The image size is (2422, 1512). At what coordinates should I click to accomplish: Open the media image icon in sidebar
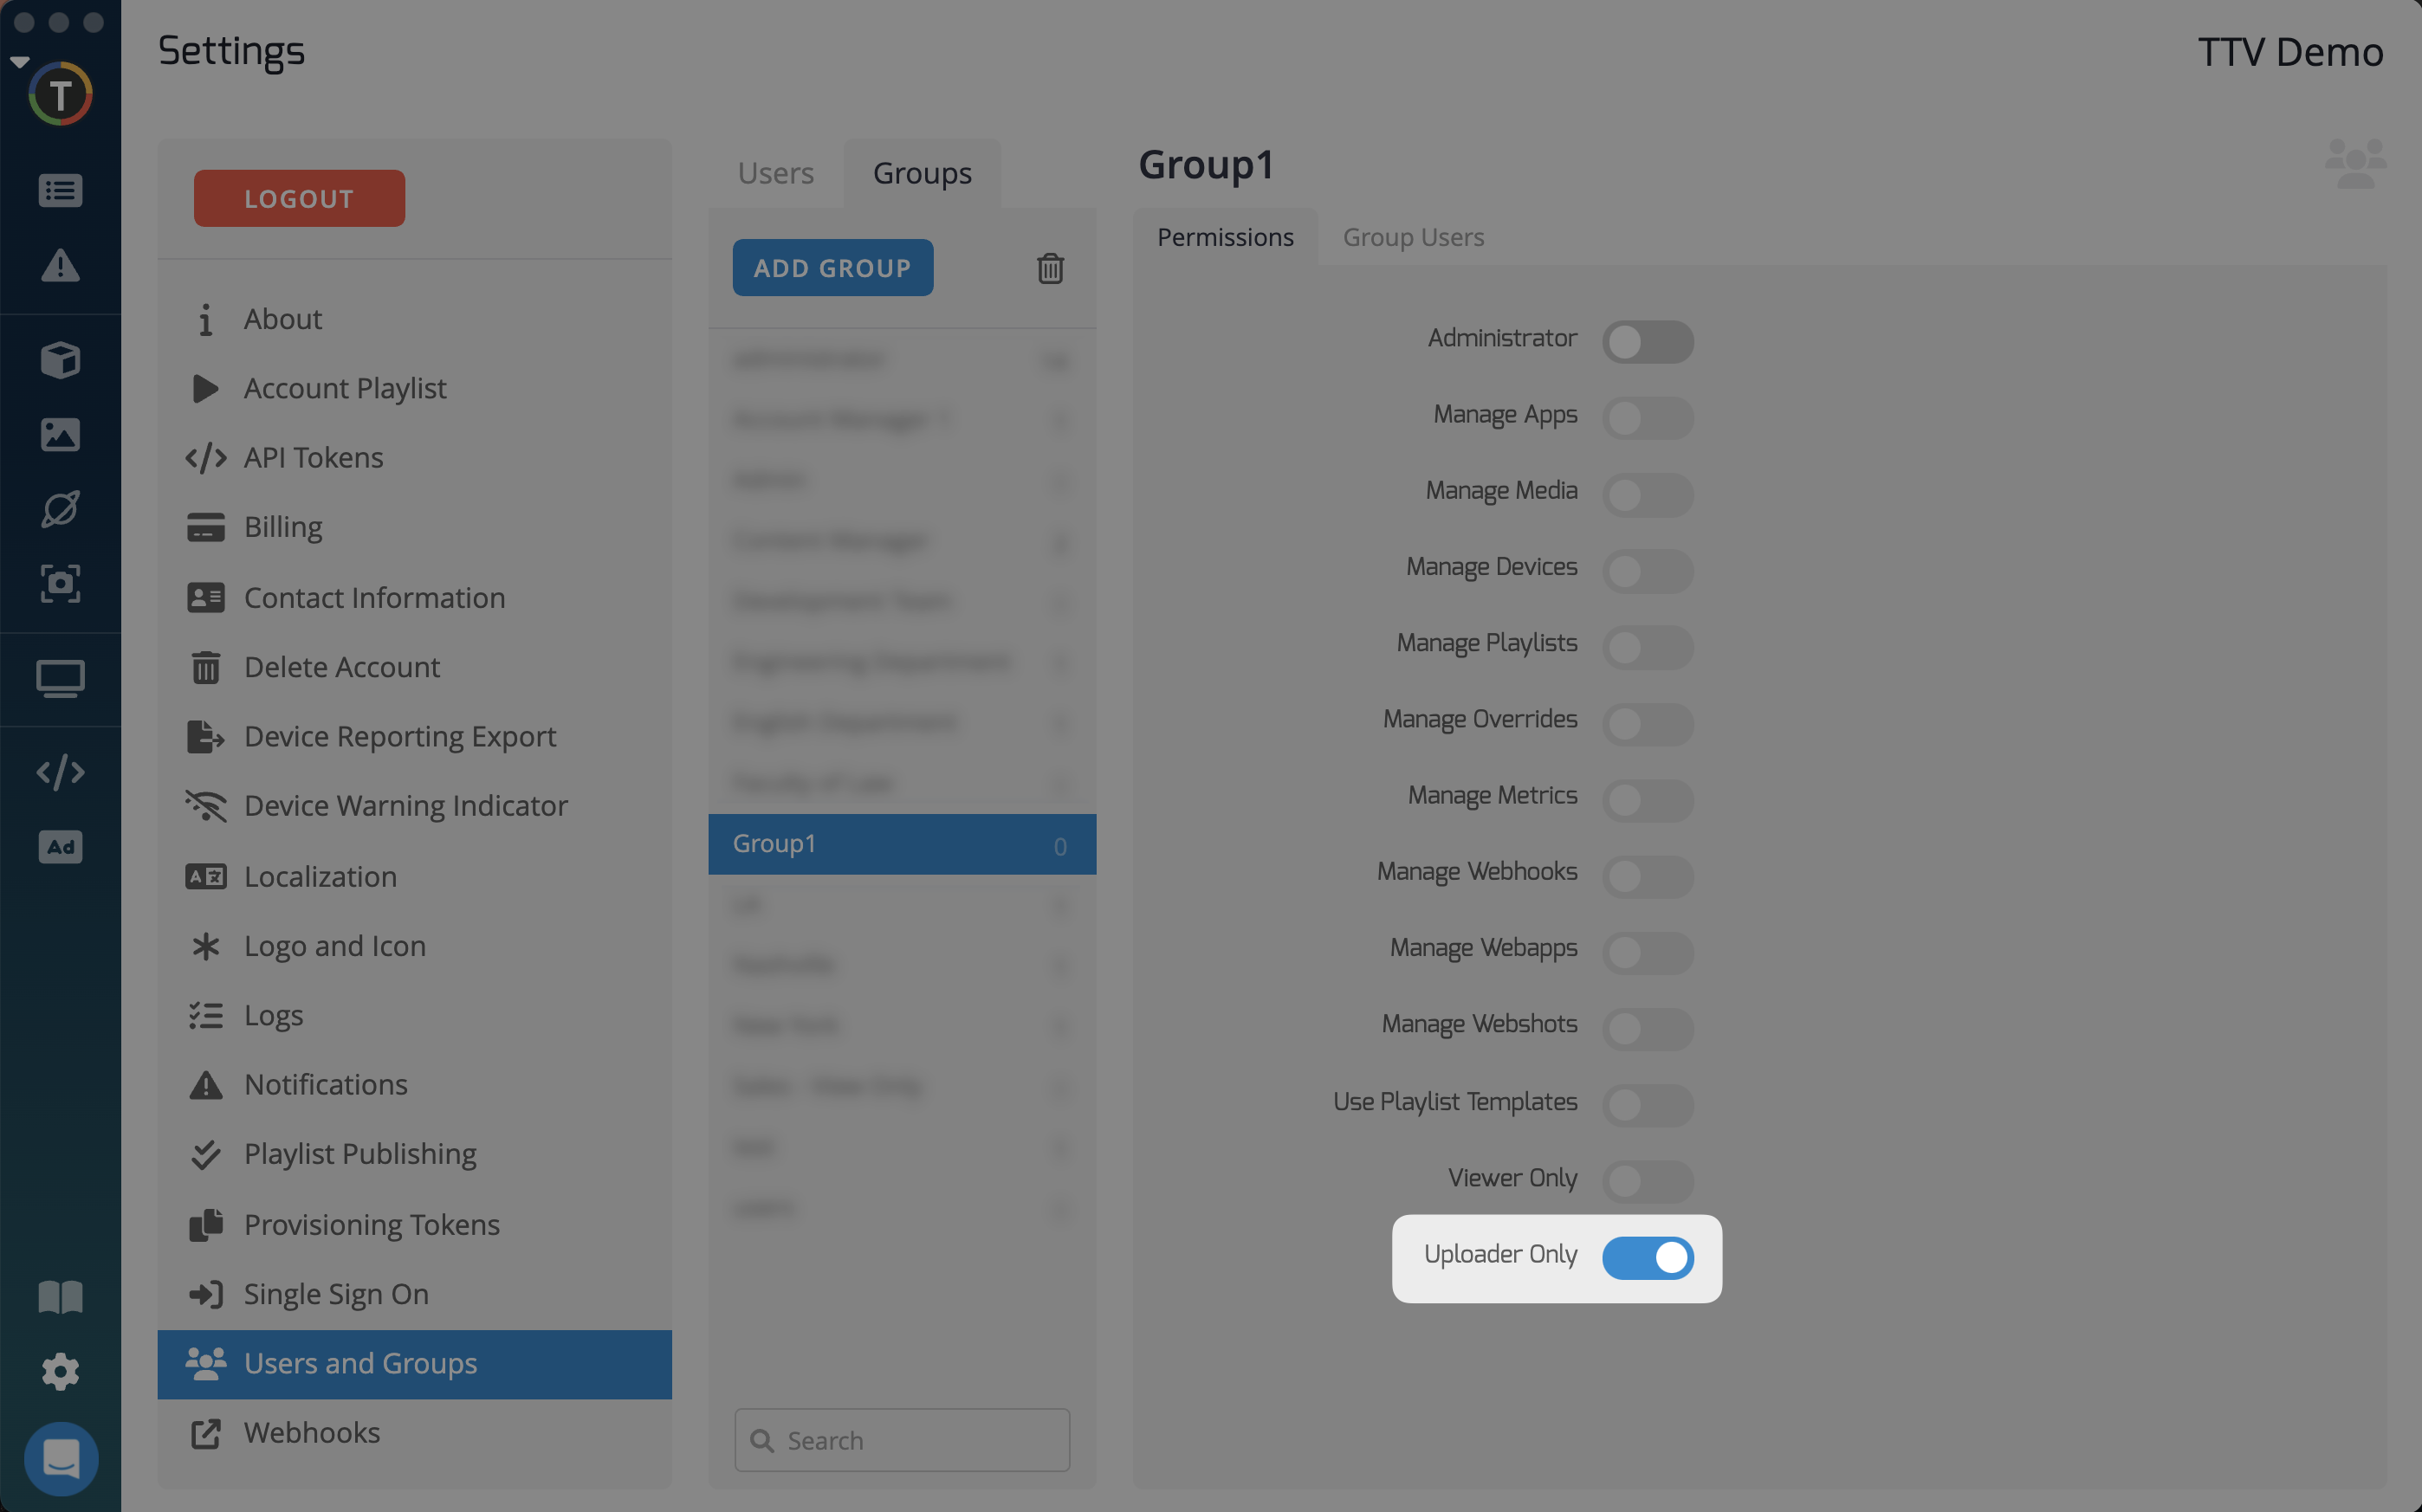60,434
